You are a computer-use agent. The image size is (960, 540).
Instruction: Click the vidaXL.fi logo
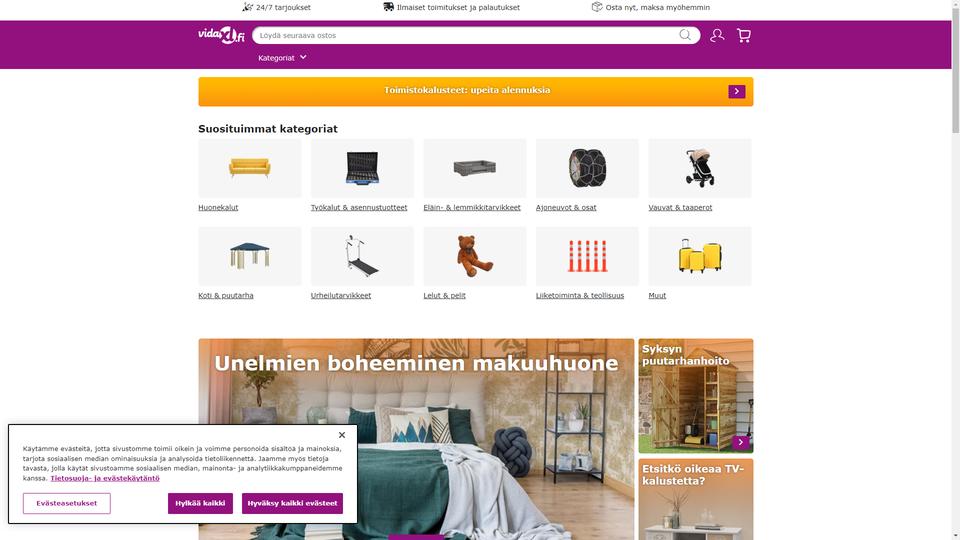coord(222,36)
